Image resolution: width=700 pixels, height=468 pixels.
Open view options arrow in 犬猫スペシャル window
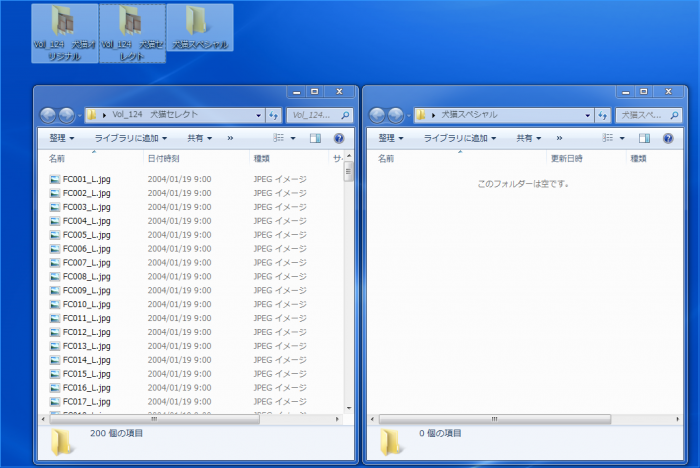pos(622,138)
